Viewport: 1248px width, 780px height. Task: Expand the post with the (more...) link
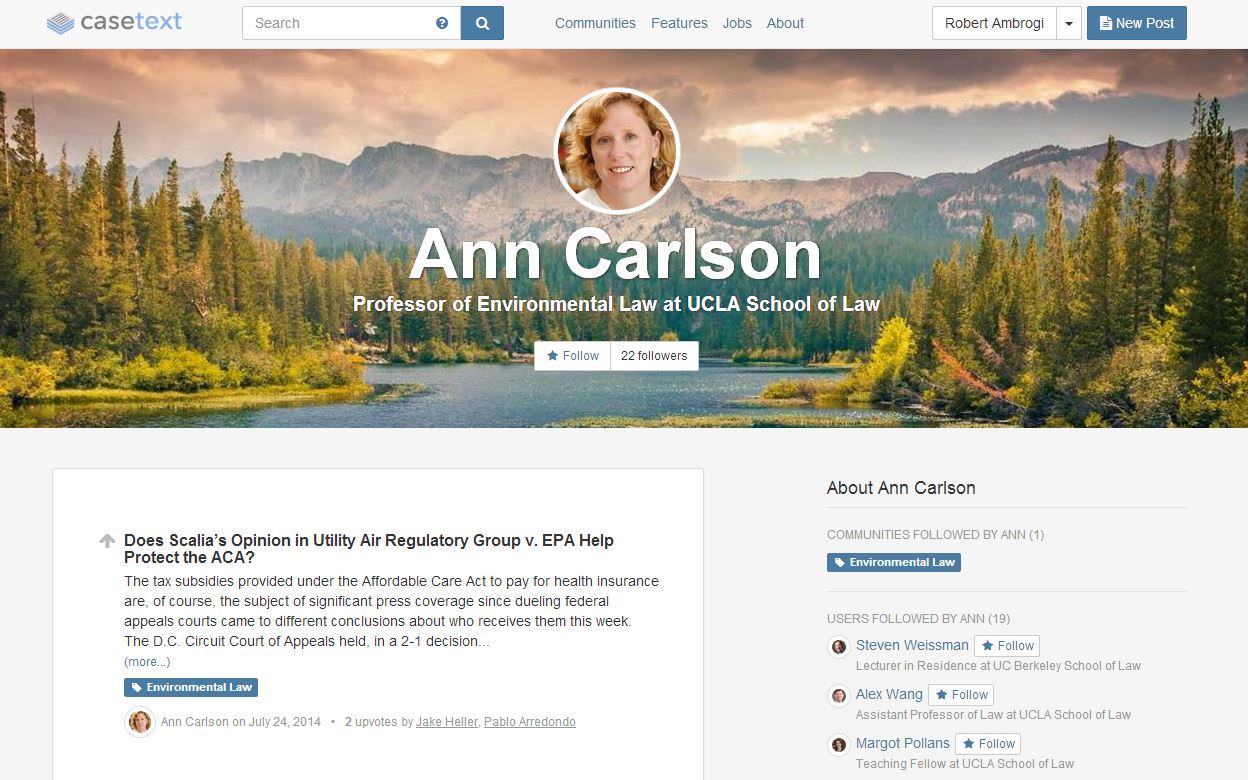coord(147,662)
